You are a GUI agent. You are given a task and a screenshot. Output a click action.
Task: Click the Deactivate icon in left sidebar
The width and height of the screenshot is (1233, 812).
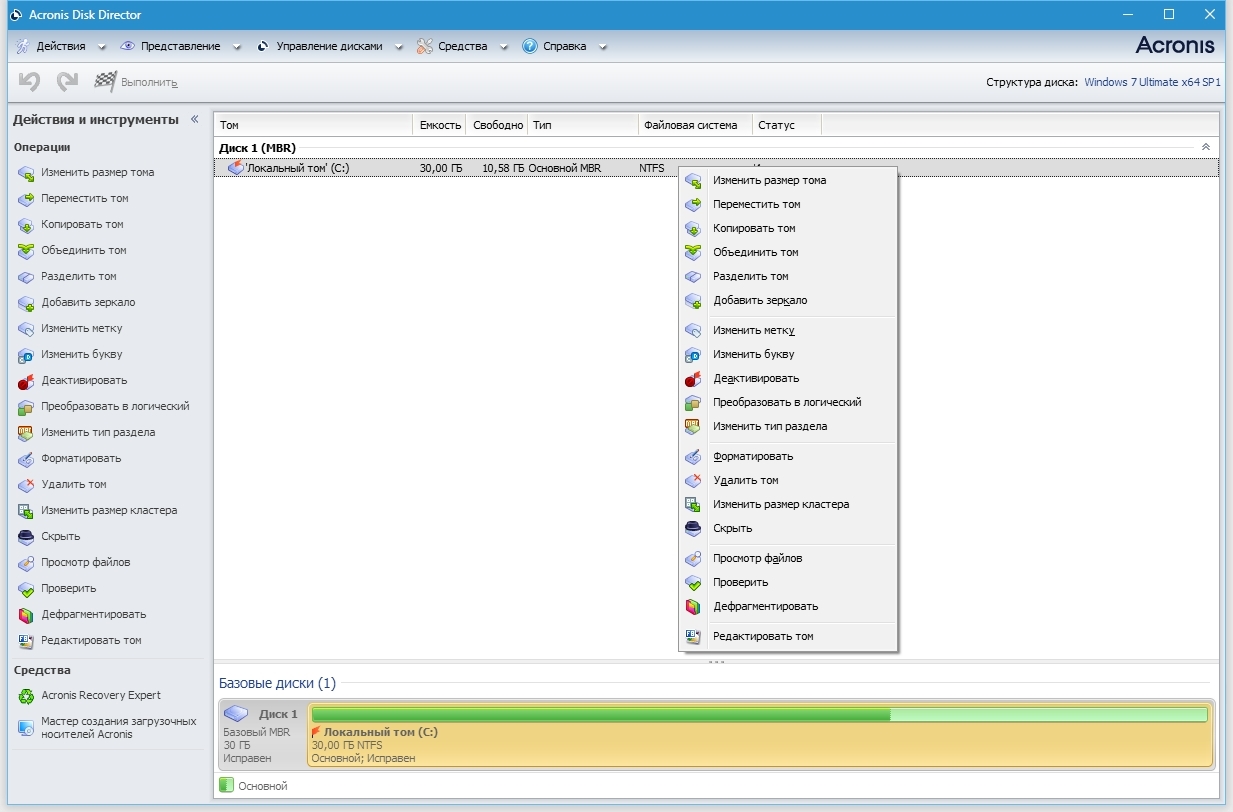[x=26, y=381]
